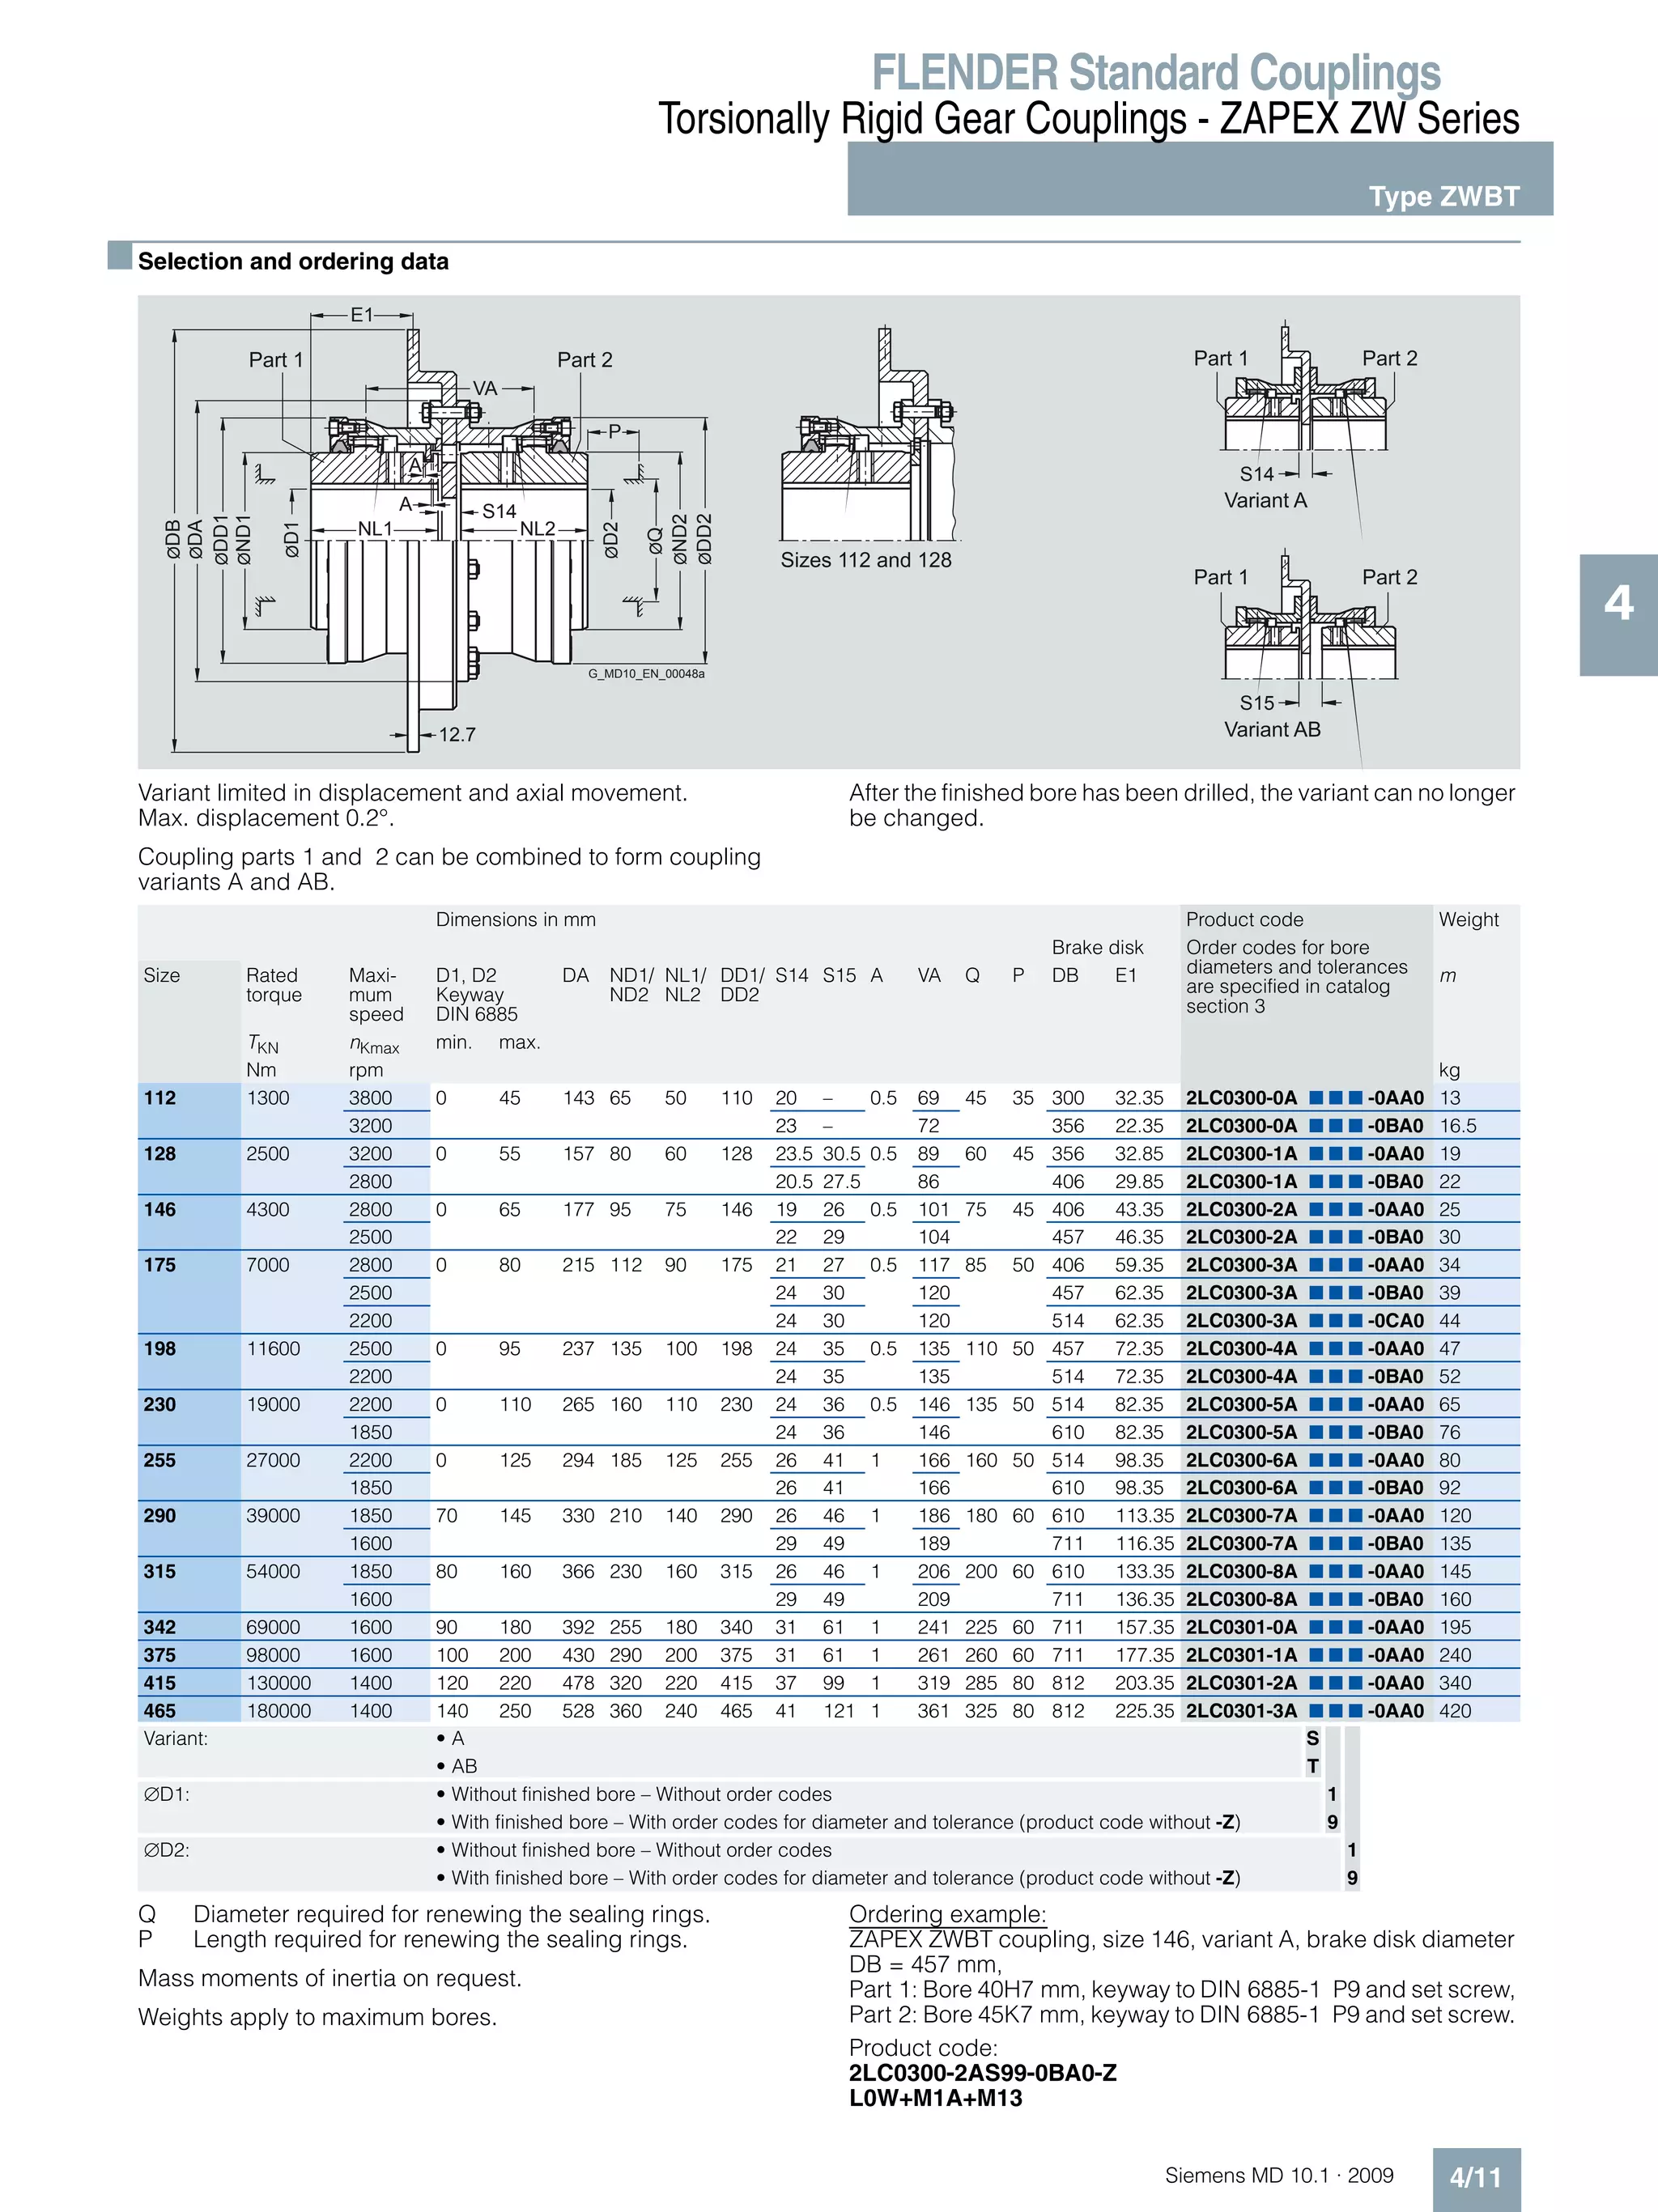Click the Sizes 112 and 128 drawing
Viewport: 1658px width, 2212px height.
point(866,450)
